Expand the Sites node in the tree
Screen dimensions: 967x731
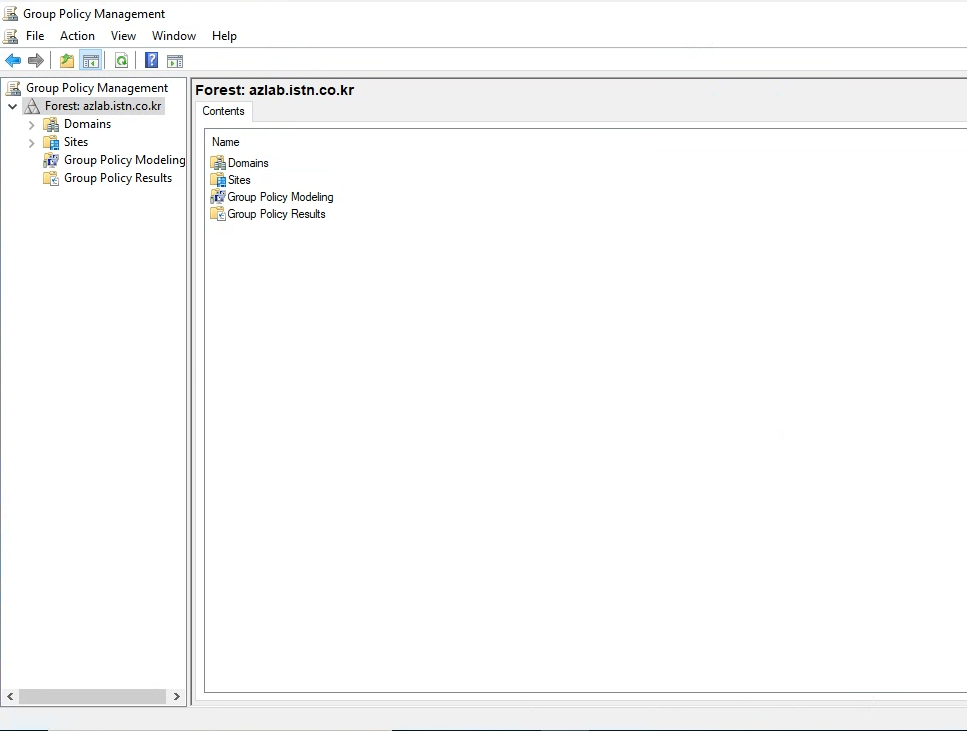tap(31, 142)
